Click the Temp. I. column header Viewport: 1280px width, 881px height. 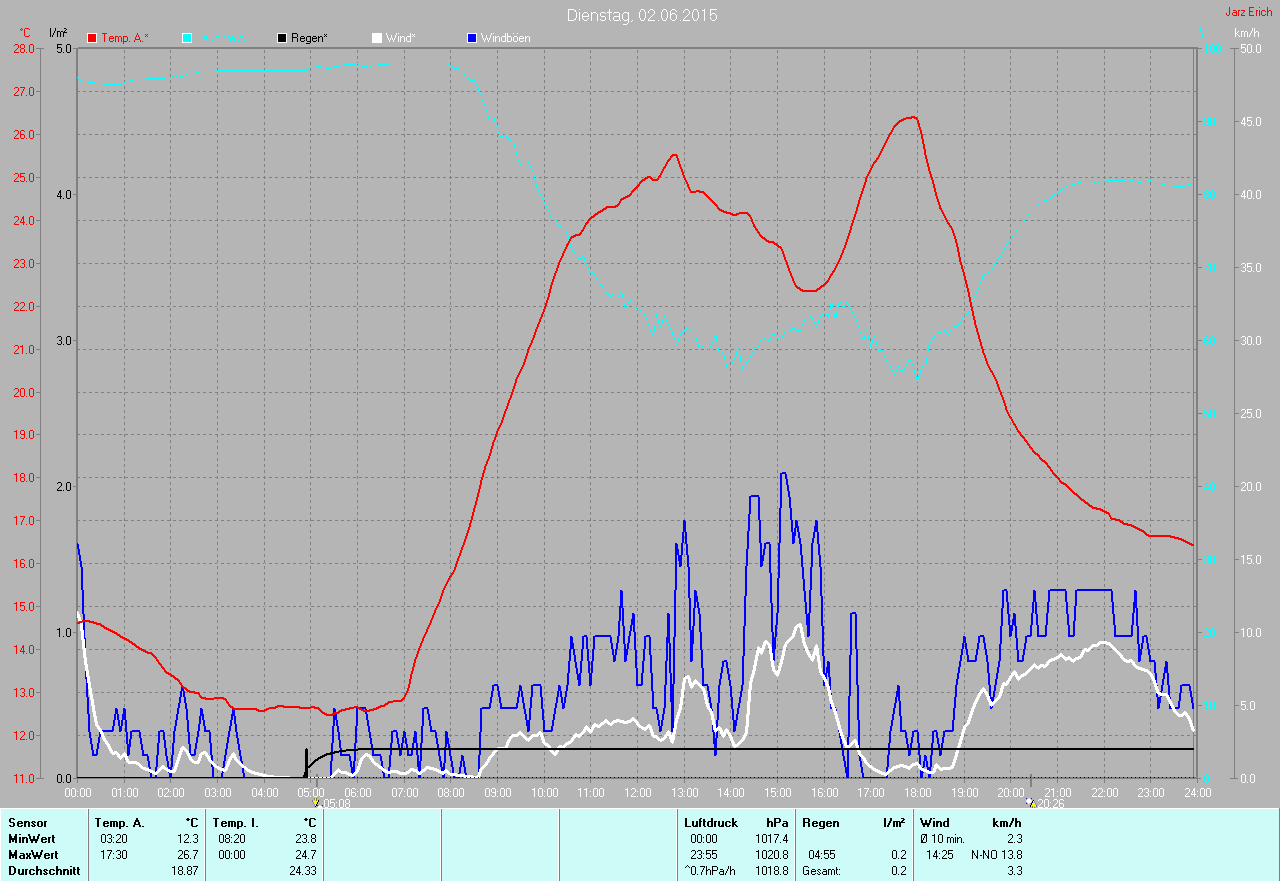point(236,823)
